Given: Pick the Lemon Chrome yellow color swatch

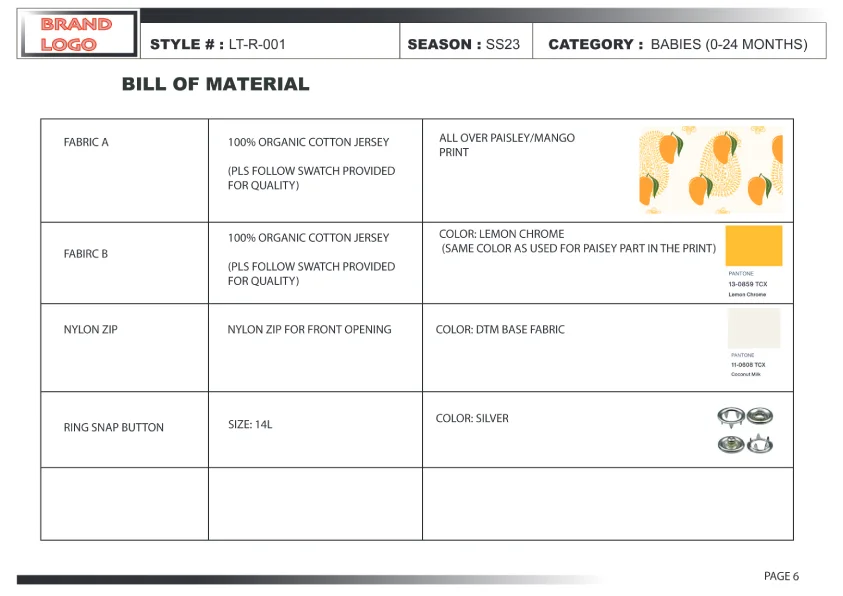Looking at the screenshot, I should pos(753,246).
